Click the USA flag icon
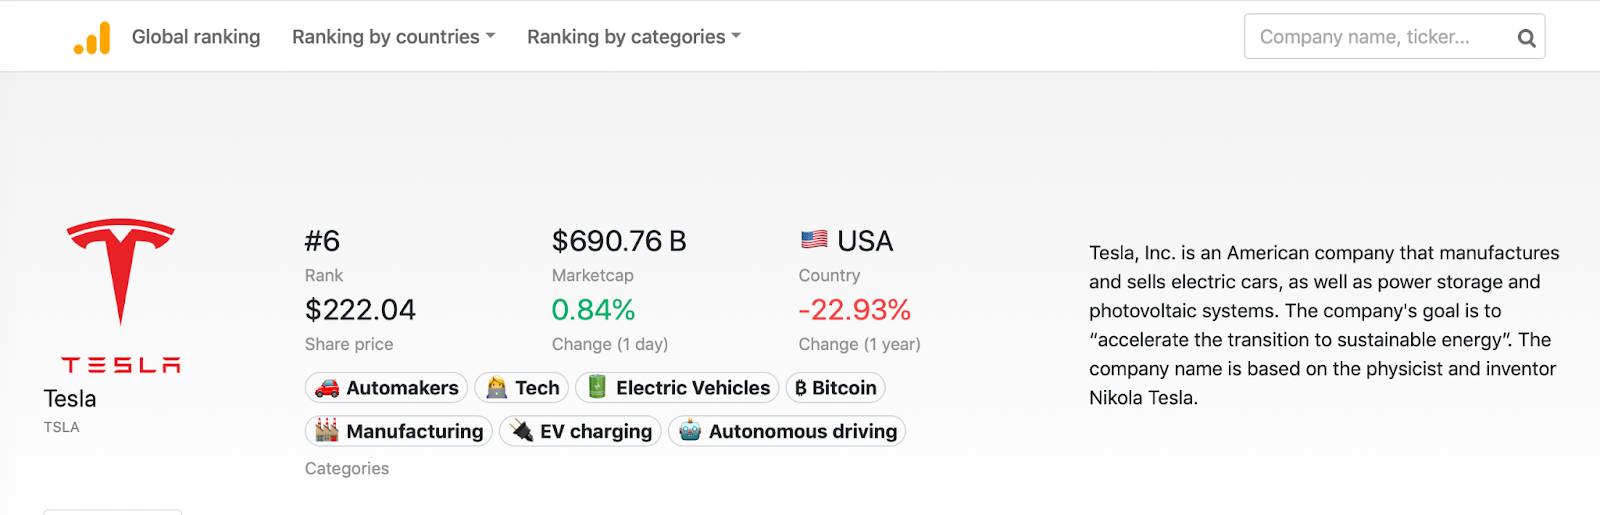This screenshot has height=515, width=1600. [x=814, y=240]
